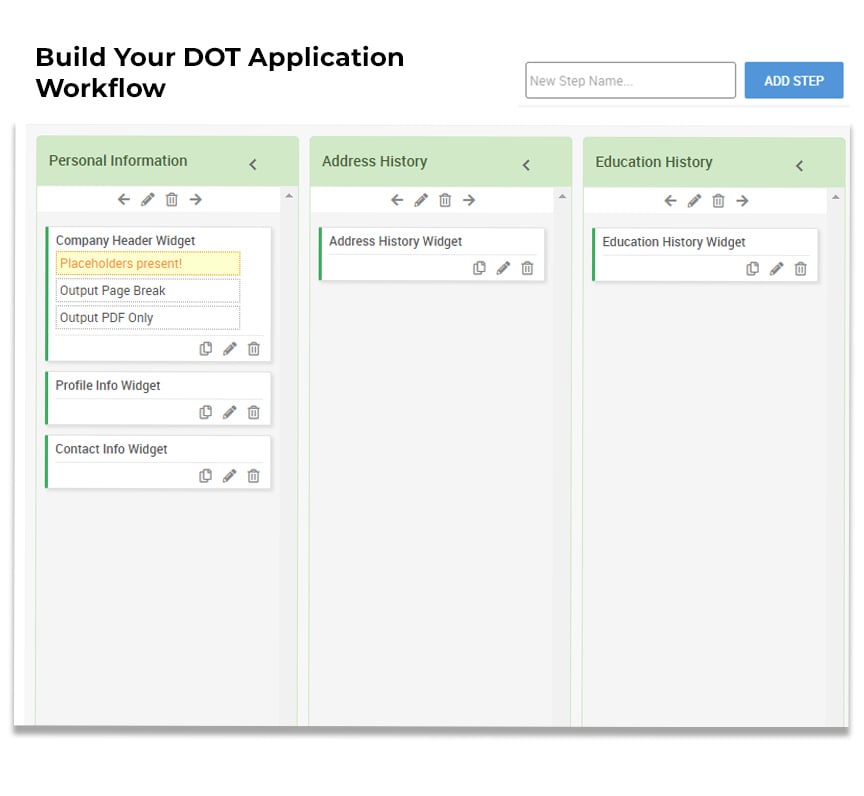Collapse the Education History column
This screenshot has width=864, height=796.
click(800, 165)
